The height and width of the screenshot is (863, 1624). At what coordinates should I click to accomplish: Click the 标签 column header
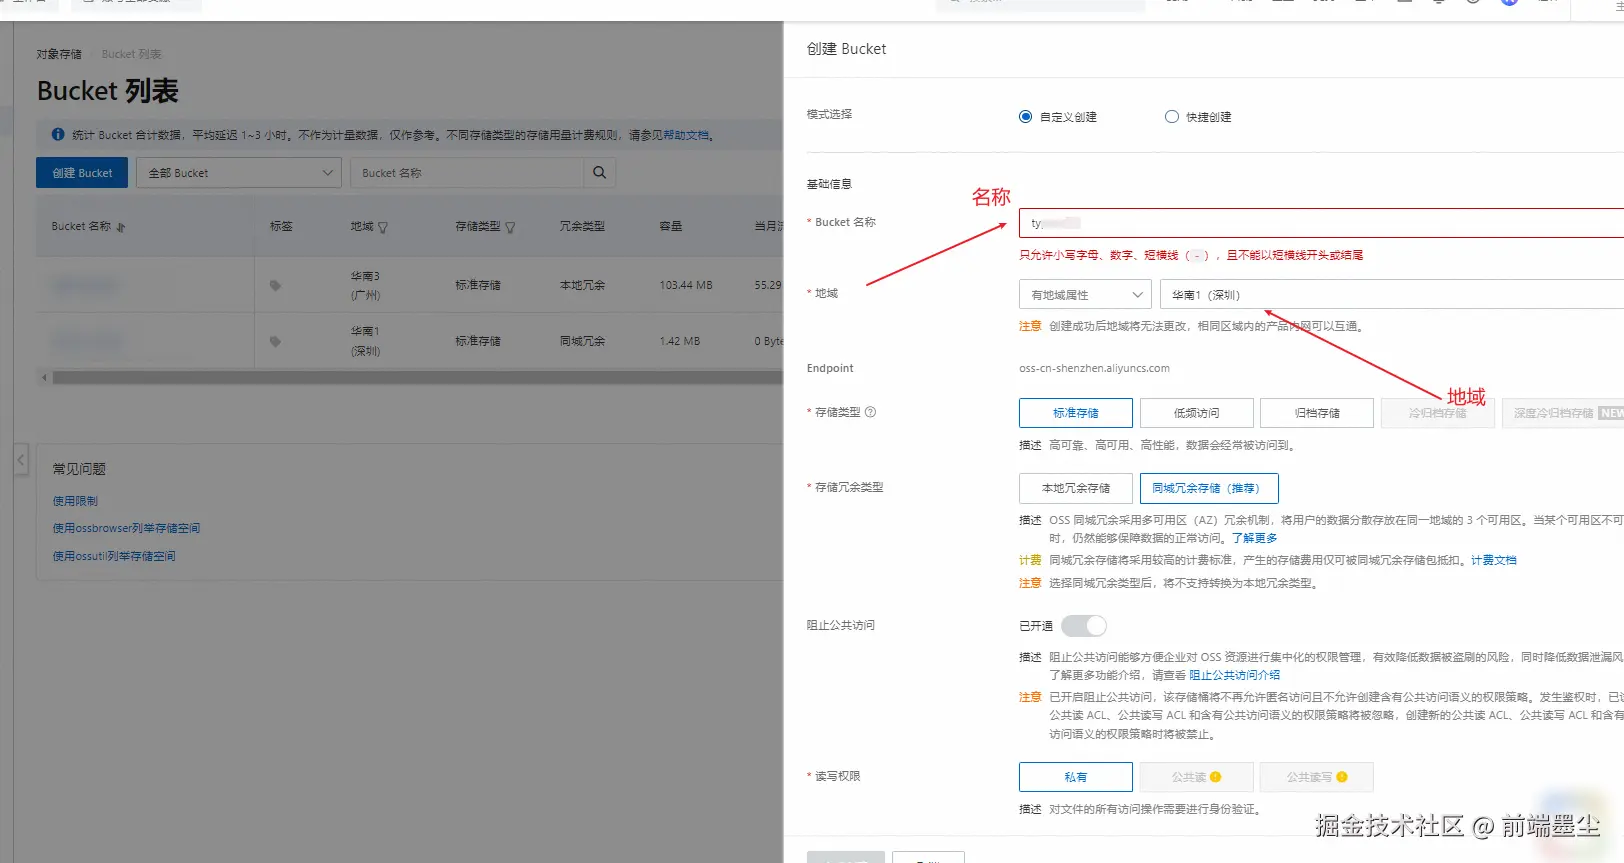[281, 227]
